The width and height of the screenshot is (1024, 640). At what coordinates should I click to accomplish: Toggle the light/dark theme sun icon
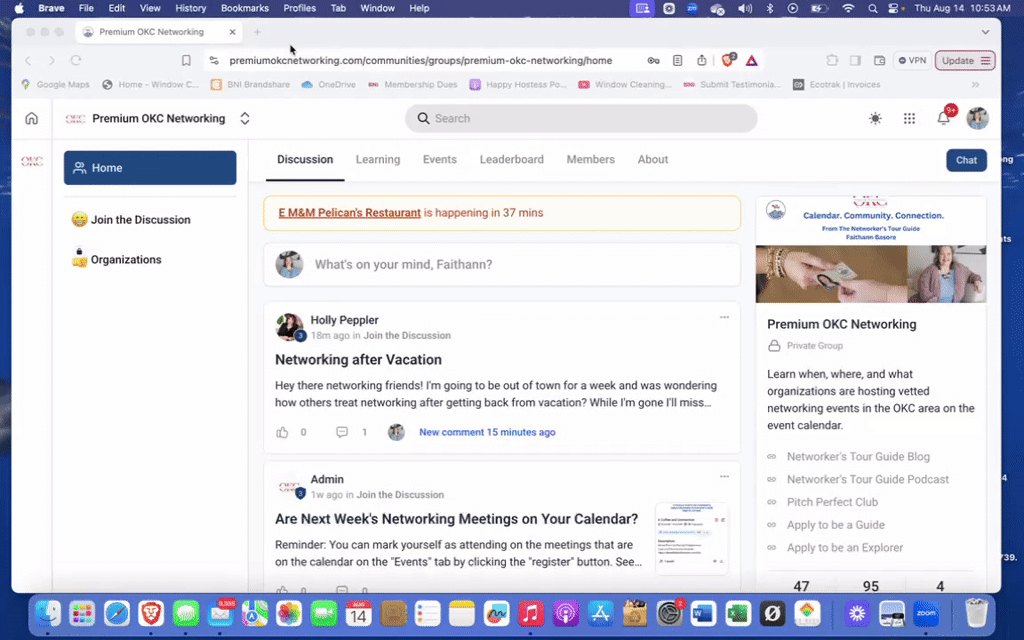[x=875, y=118]
